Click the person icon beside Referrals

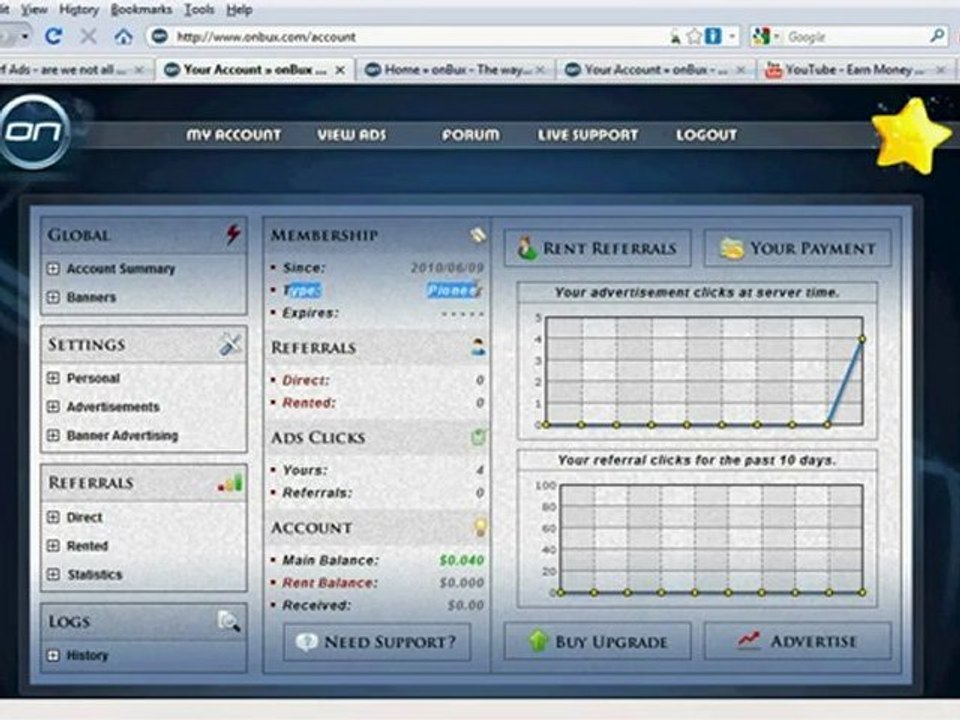pos(478,347)
